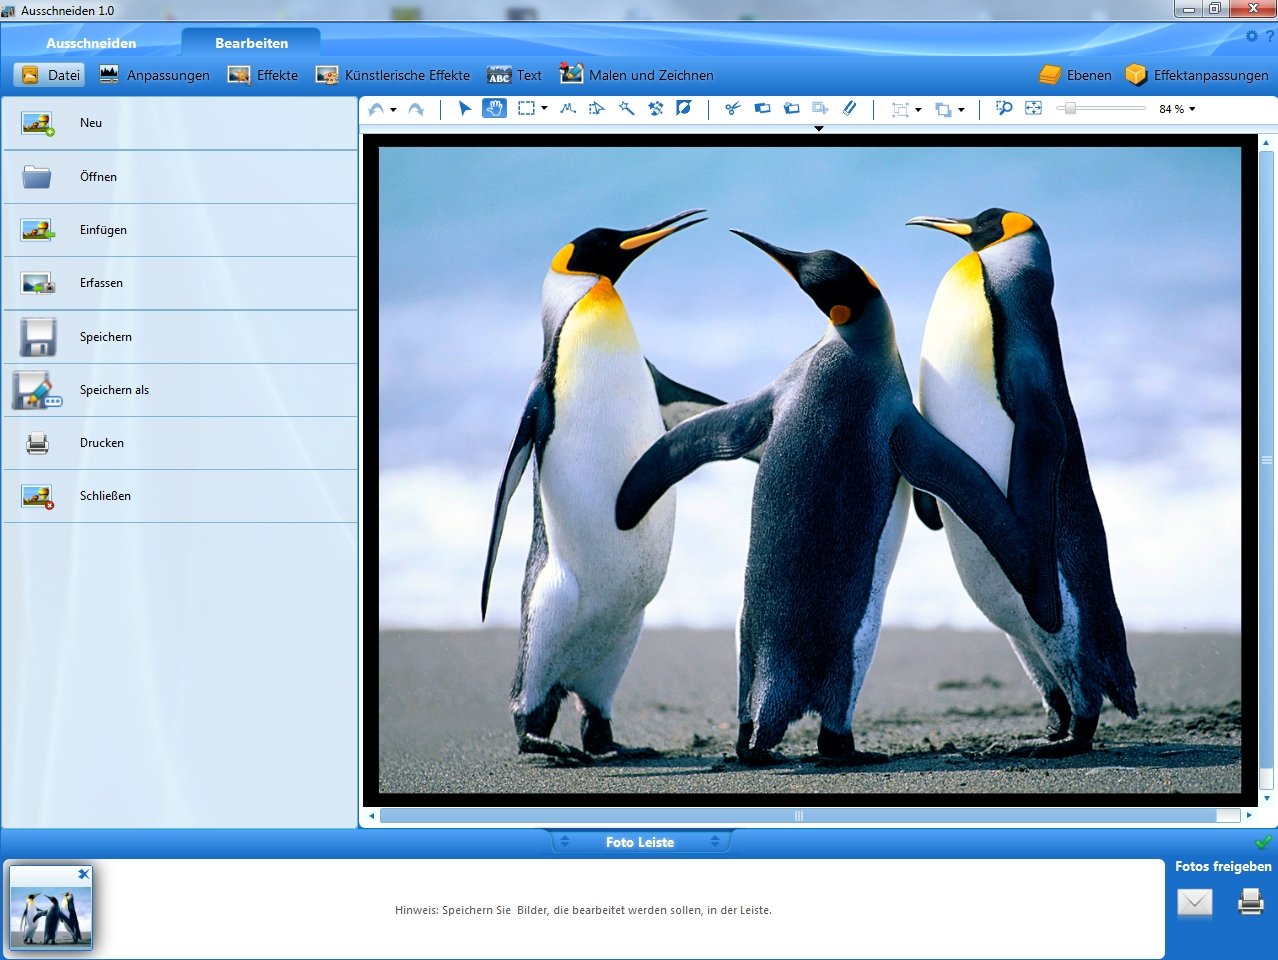The width and height of the screenshot is (1278, 960).
Task: Collapse the Foto Leiste panel
Action: (x=640, y=842)
